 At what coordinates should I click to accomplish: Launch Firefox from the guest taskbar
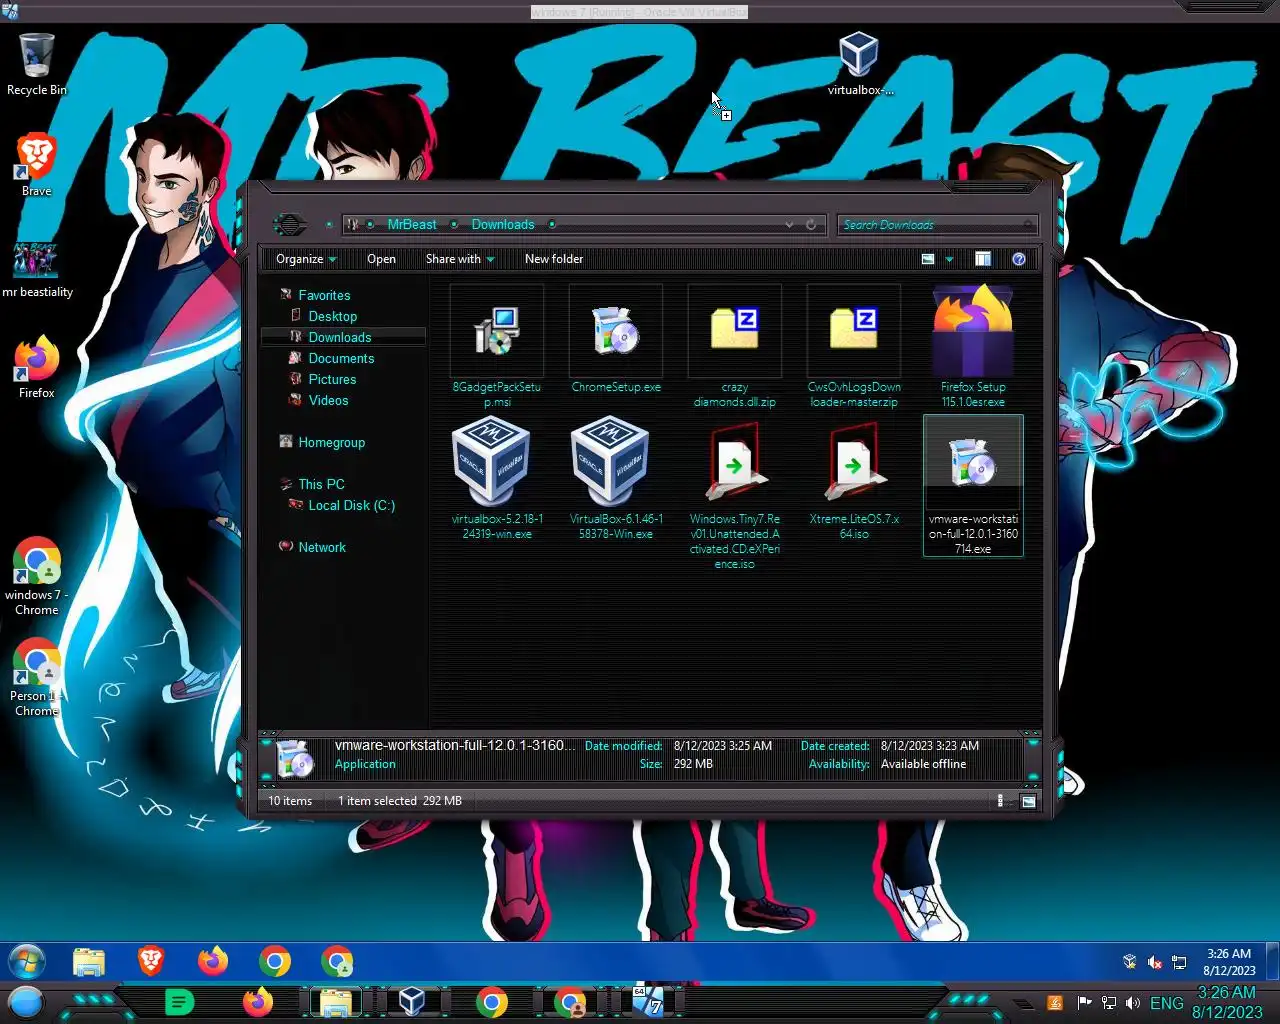(x=213, y=961)
